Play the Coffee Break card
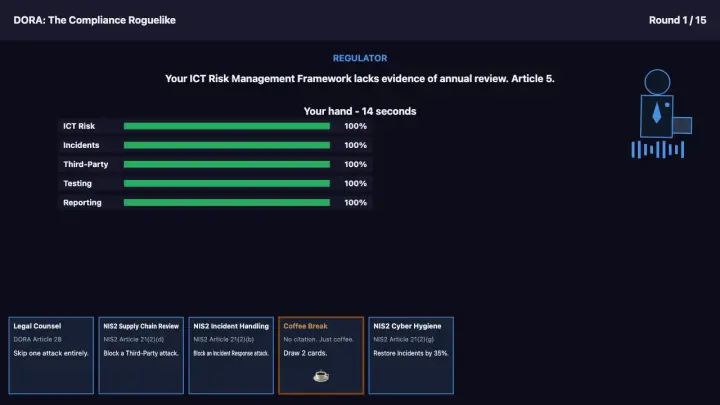This screenshot has width=720, height=405. 321,355
